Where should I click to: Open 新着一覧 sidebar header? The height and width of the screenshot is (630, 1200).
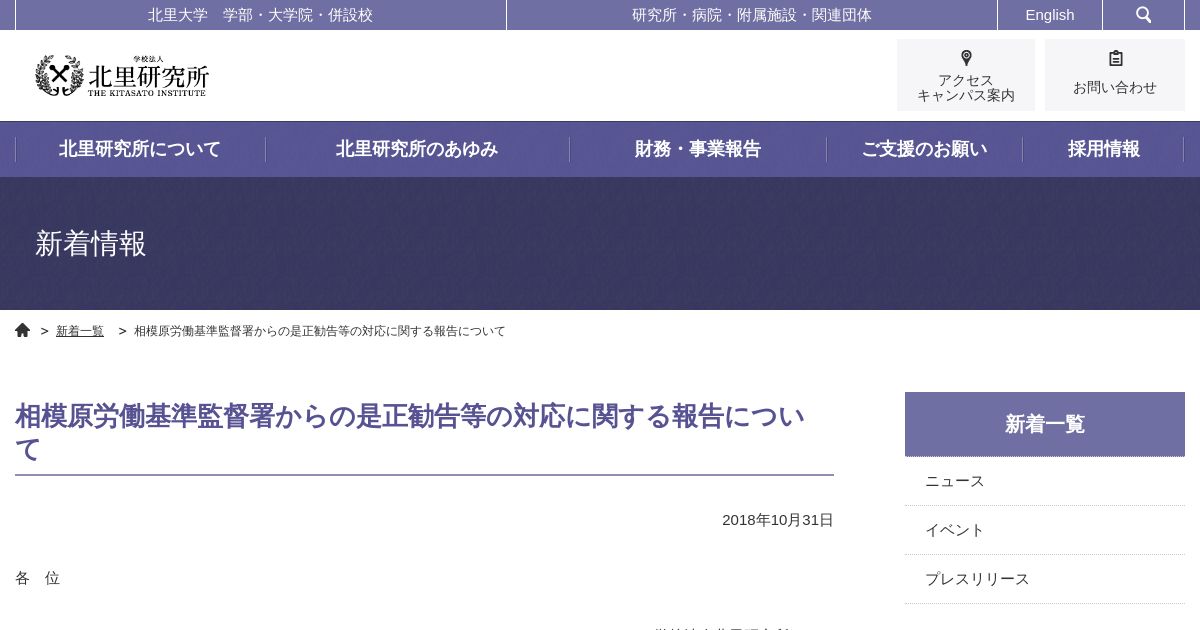(x=1045, y=424)
